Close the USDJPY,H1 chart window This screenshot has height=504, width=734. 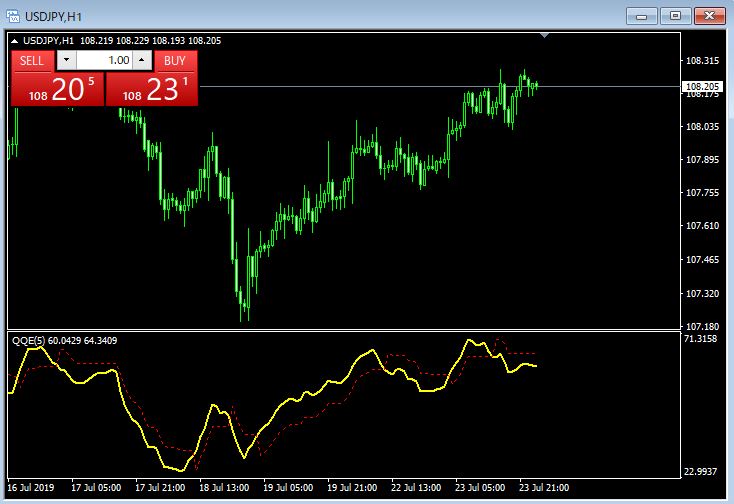(710, 16)
